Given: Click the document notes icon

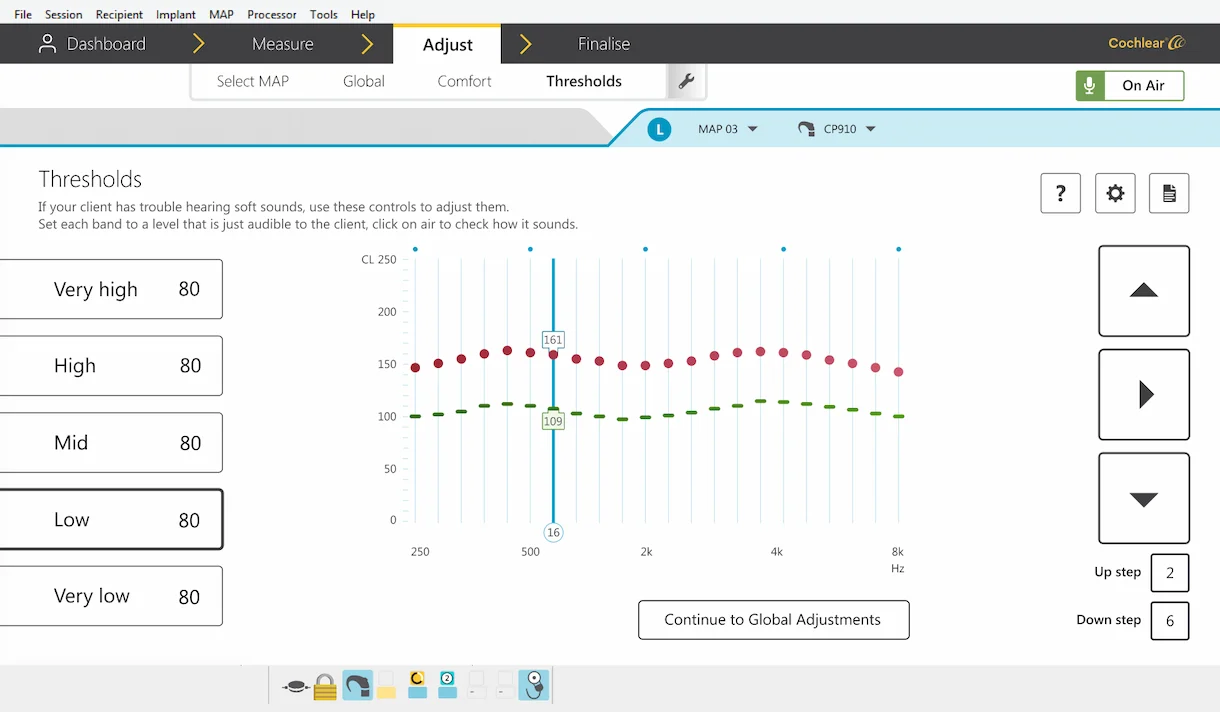Looking at the screenshot, I should point(1168,193).
